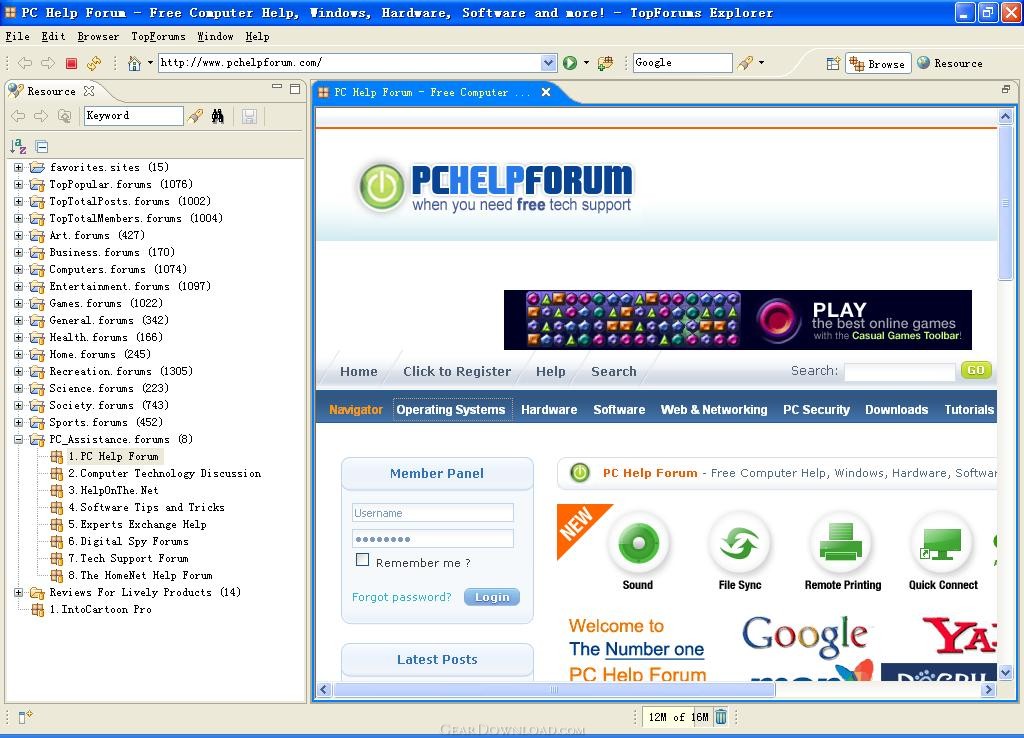Click the vertical scrollbar down arrow
This screenshot has width=1024, height=738.
(1005, 671)
